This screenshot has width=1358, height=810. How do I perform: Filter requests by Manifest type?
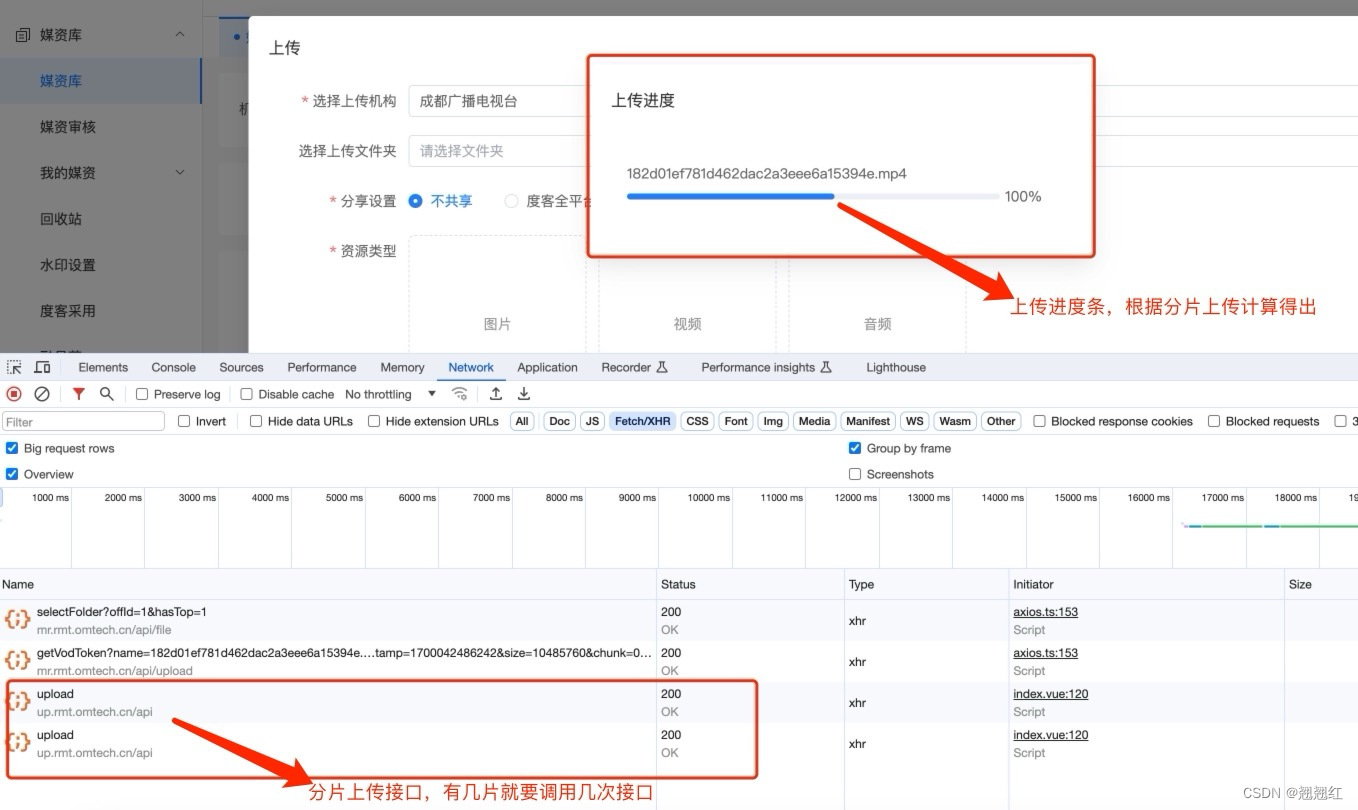[x=868, y=421]
